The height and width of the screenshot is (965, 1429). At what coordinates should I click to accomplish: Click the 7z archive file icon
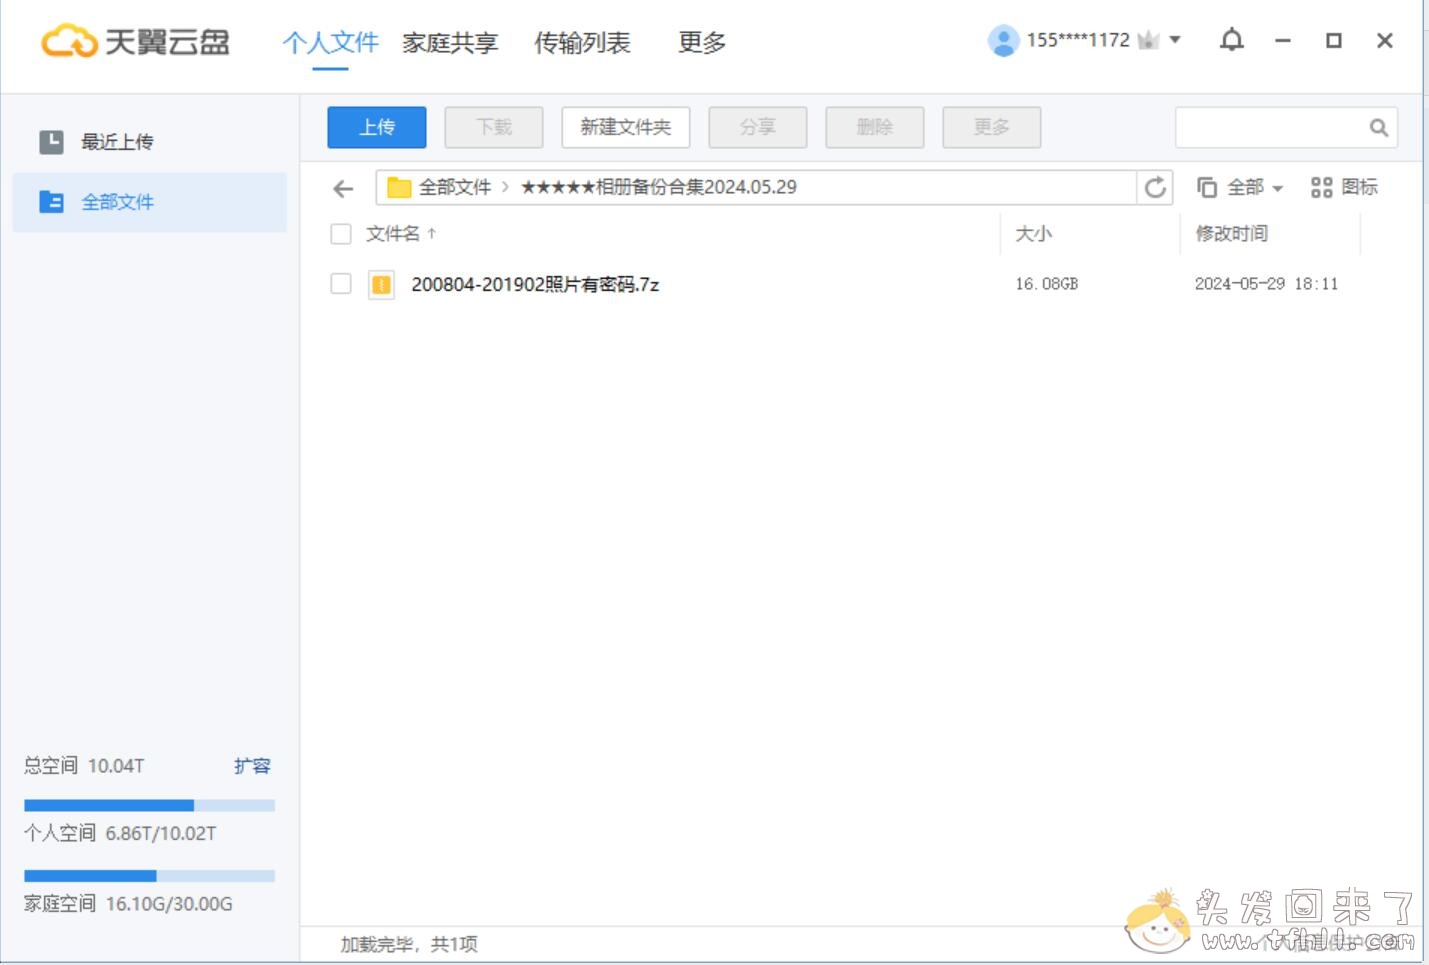point(381,285)
